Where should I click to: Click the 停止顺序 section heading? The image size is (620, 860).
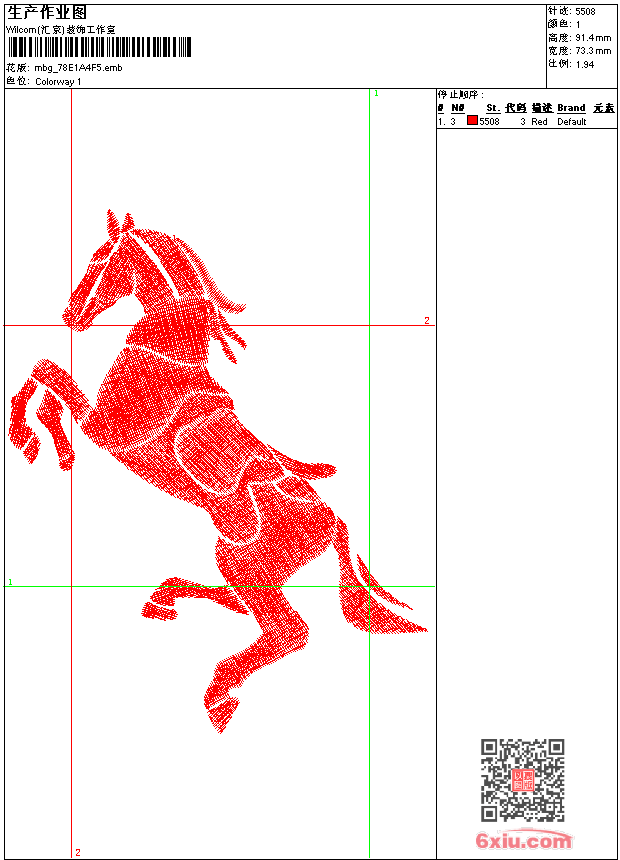point(460,95)
